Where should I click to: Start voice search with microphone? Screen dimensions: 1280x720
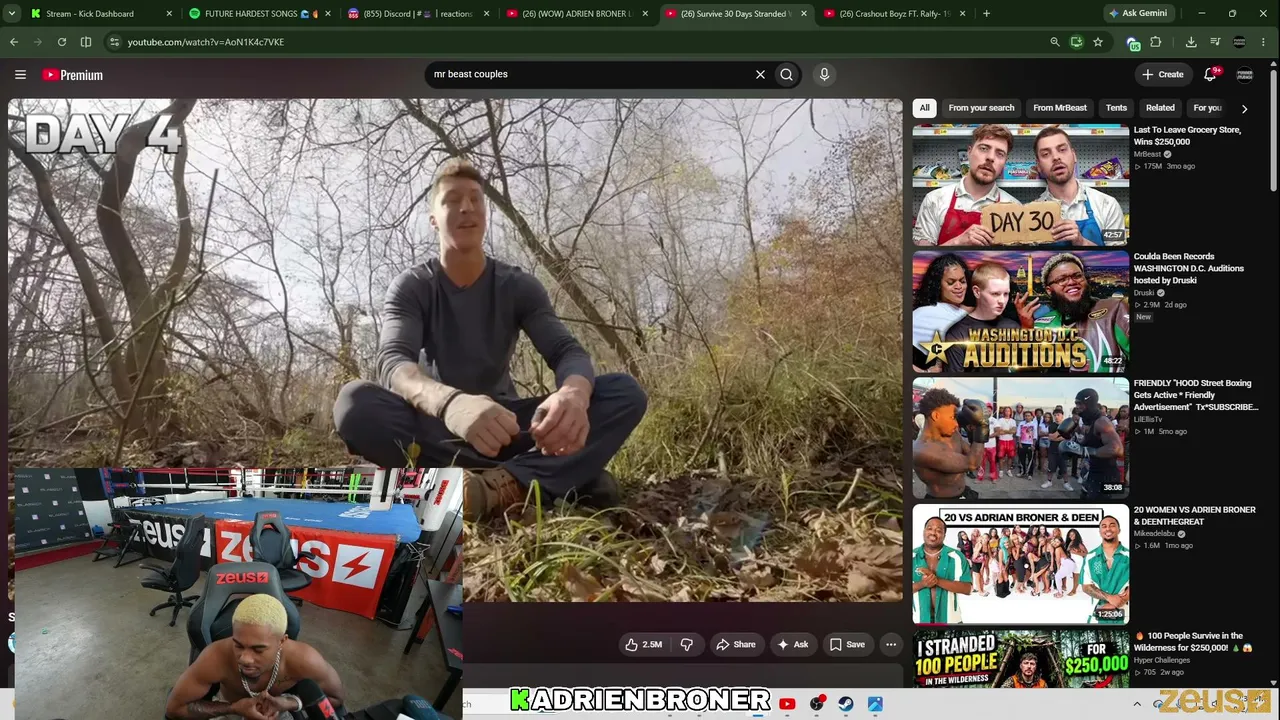[x=824, y=74]
